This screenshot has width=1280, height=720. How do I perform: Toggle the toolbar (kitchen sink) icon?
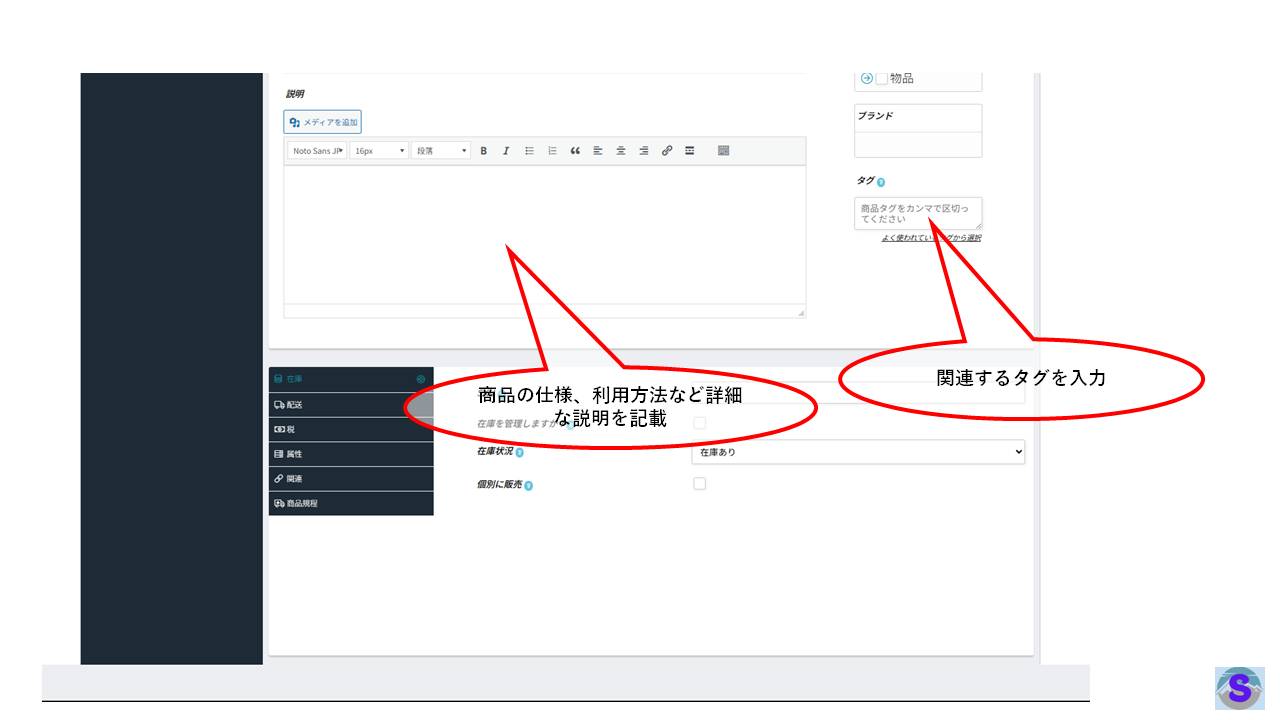point(724,151)
